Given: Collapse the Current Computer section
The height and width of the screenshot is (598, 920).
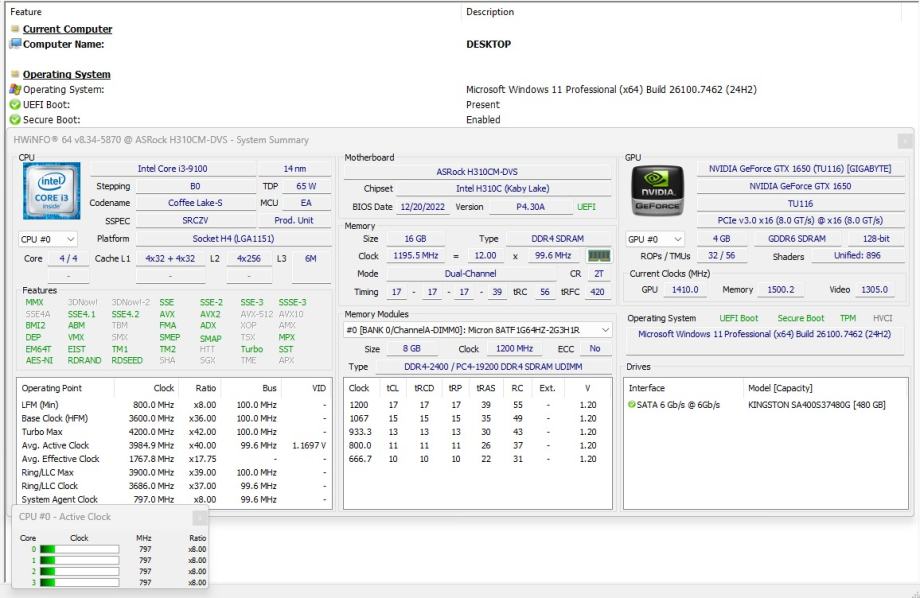Looking at the screenshot, I should coord(15,30).
